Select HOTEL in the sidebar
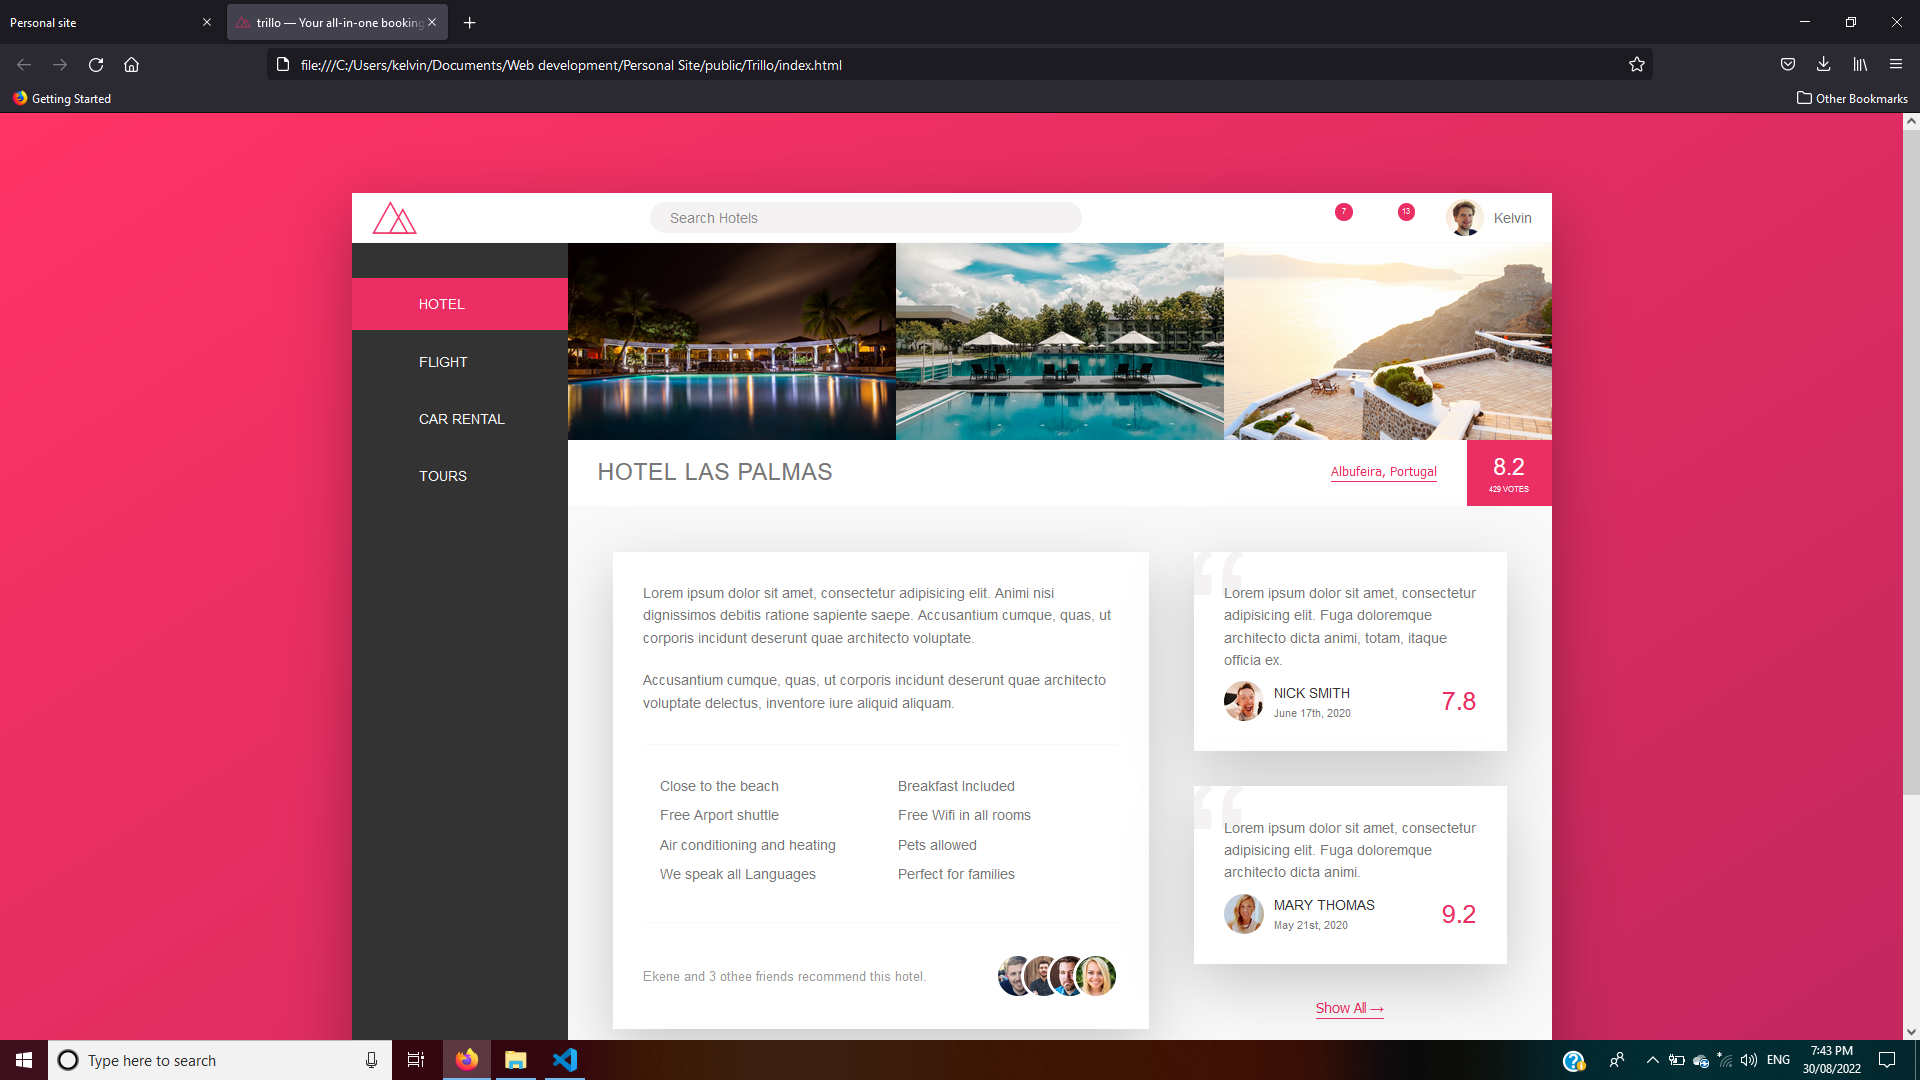 coord(442,304)
